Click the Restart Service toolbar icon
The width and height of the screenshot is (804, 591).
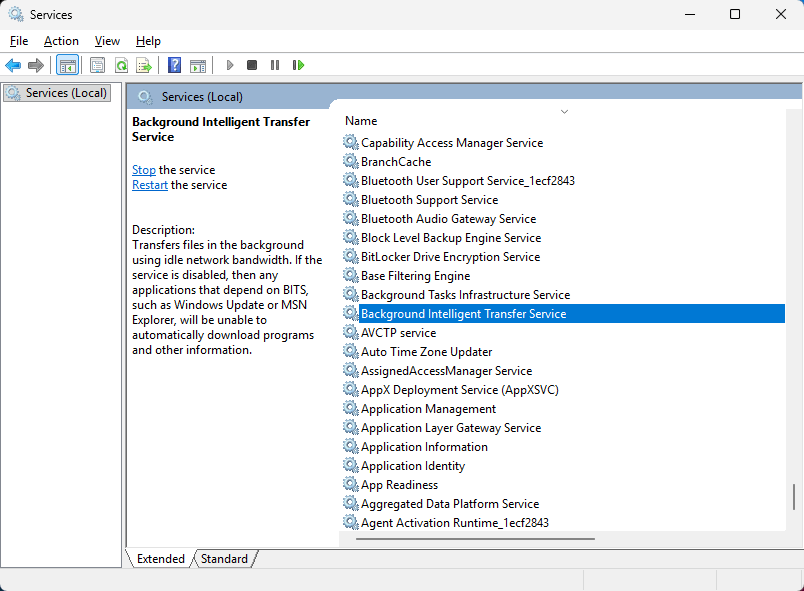coord(298,65)
